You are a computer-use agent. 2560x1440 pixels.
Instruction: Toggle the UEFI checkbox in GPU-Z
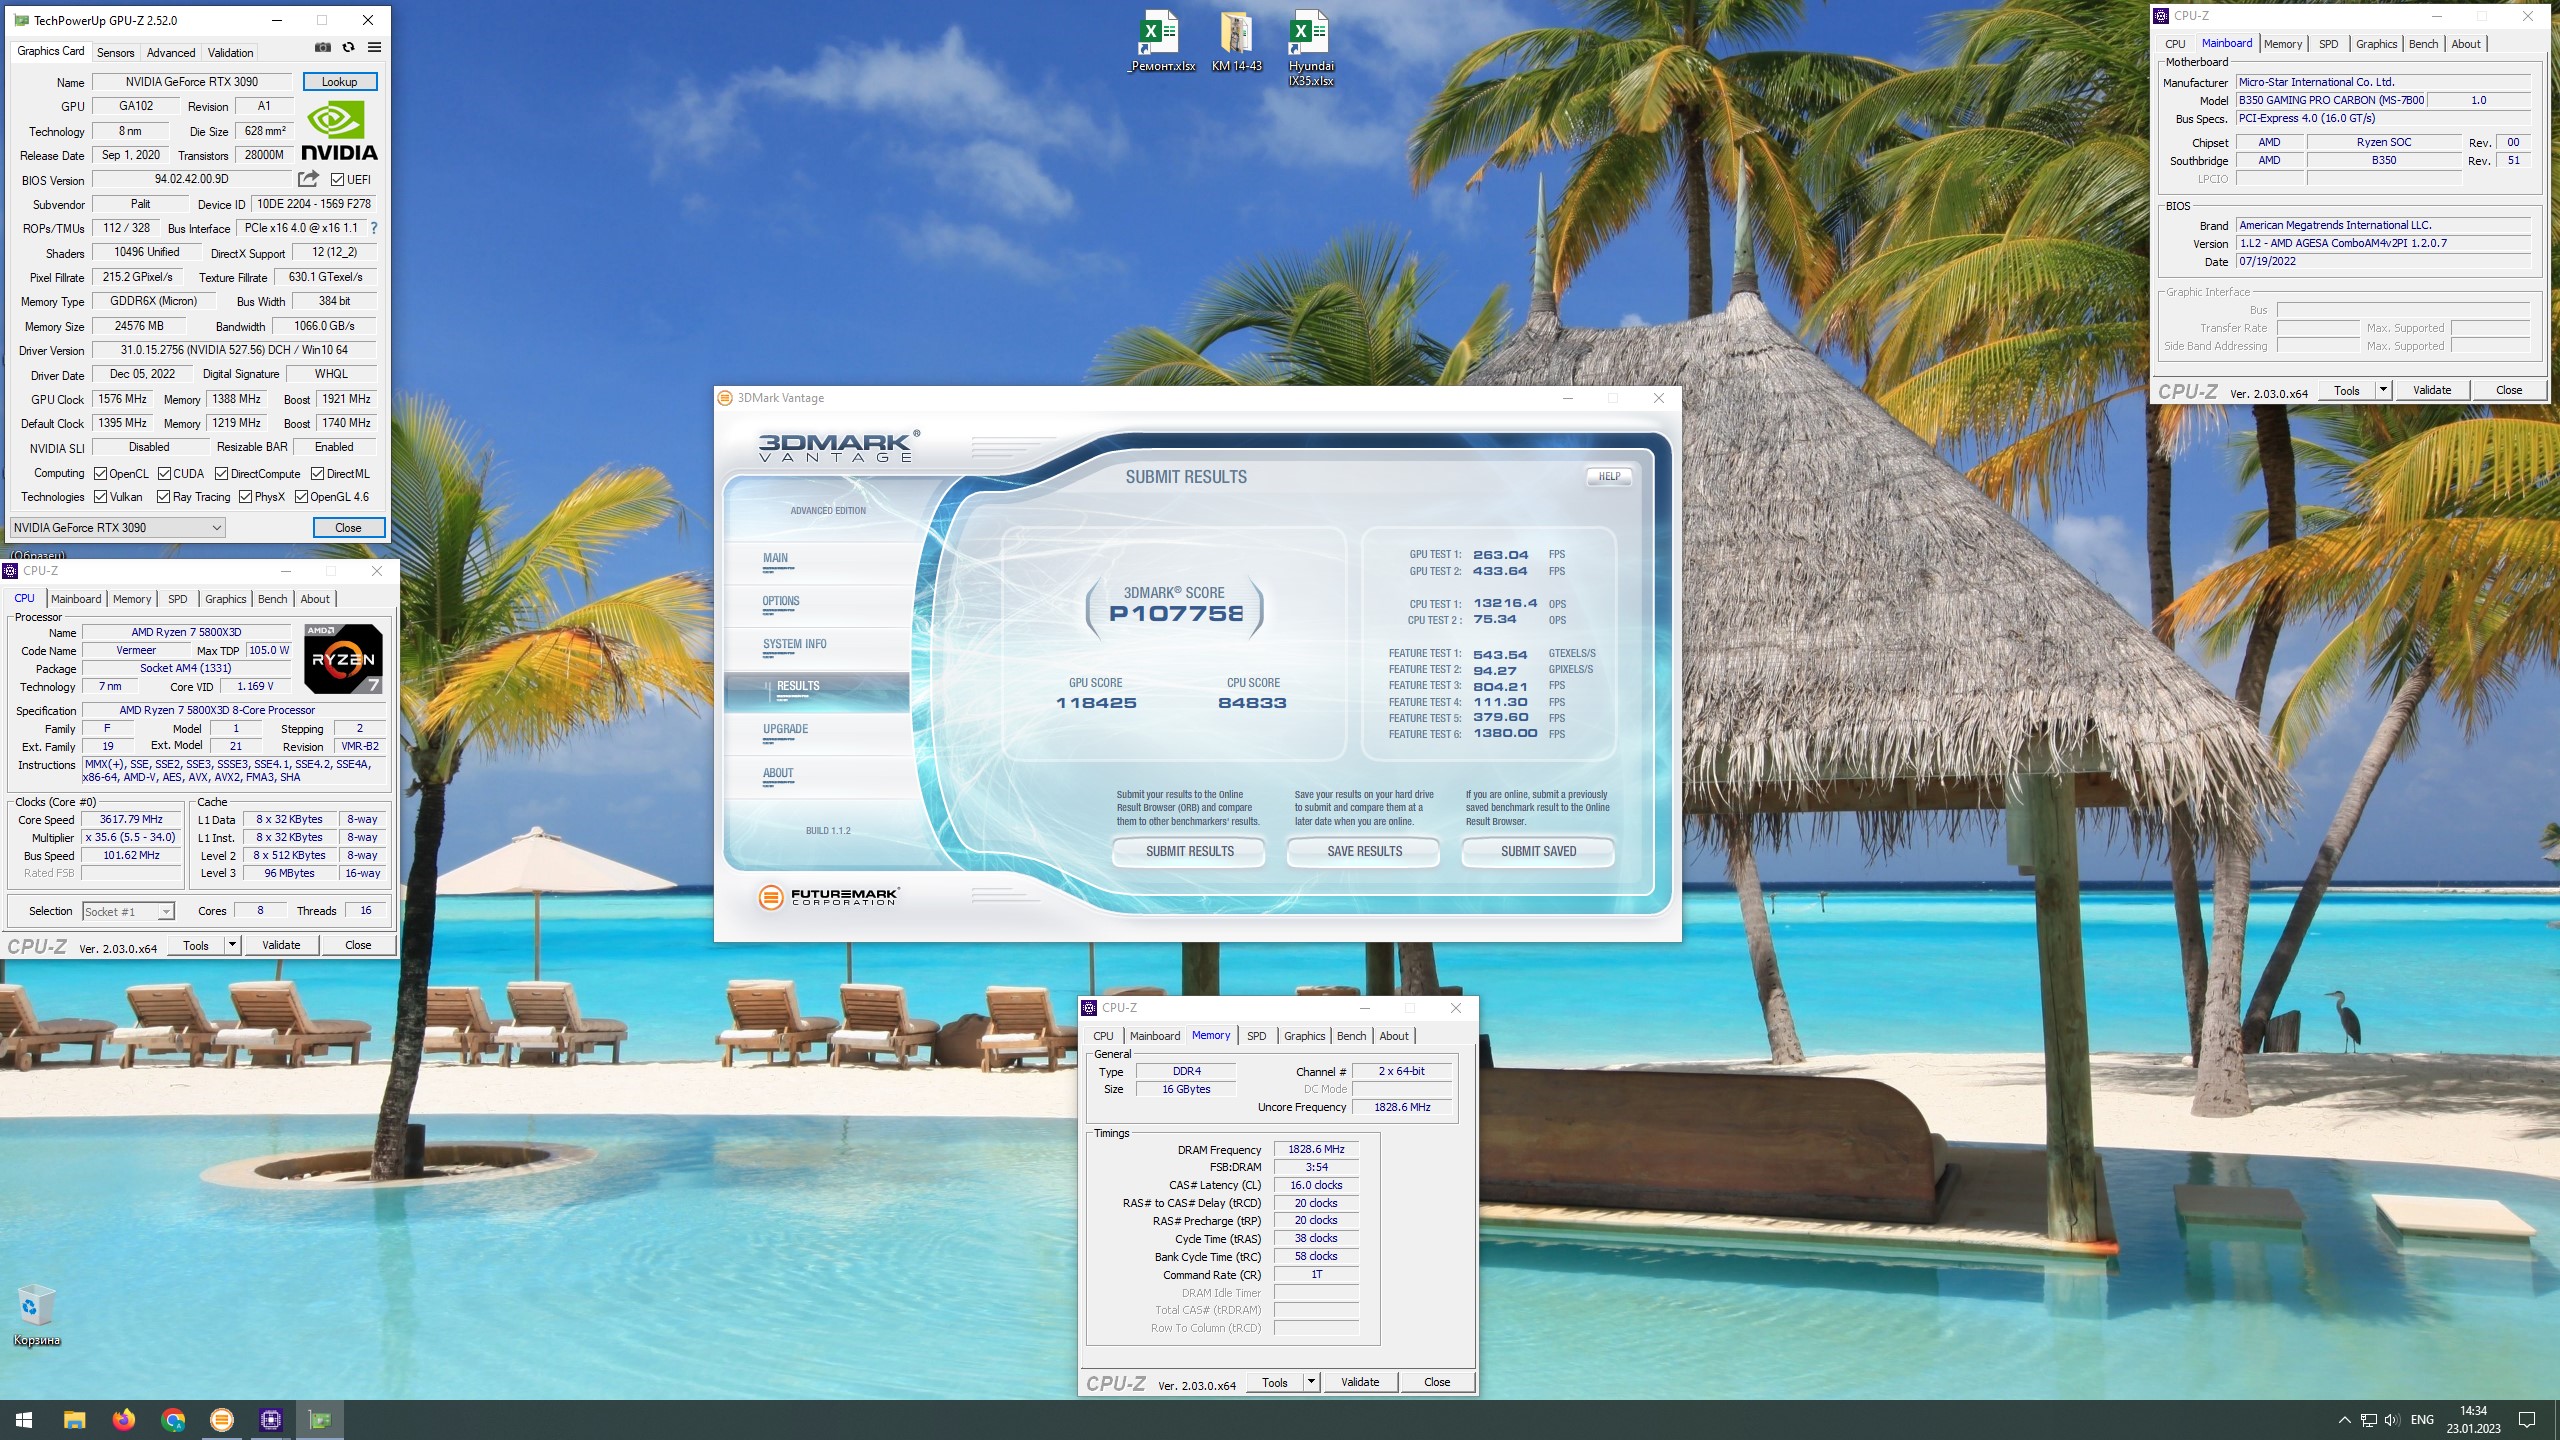click(x=338, y=180)
